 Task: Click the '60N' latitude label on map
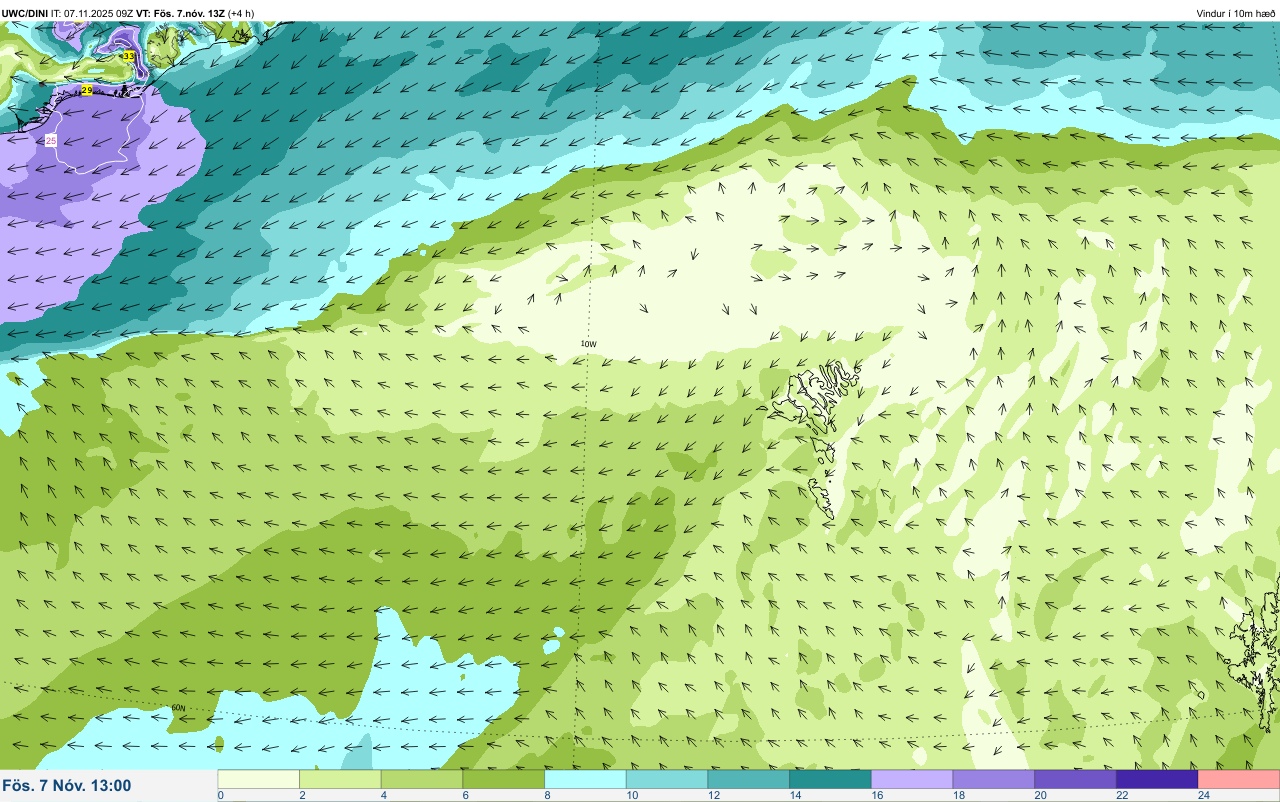click(x=178, y=708)
